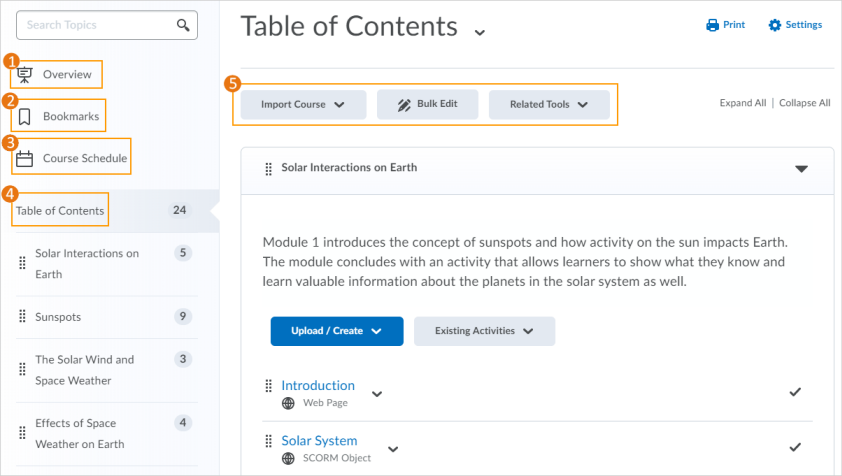Image resolution: width=842 pixels, height=476 pixels.
Task: Open Introduction topic context menu chevron
Action: click(x=377, y=394)
